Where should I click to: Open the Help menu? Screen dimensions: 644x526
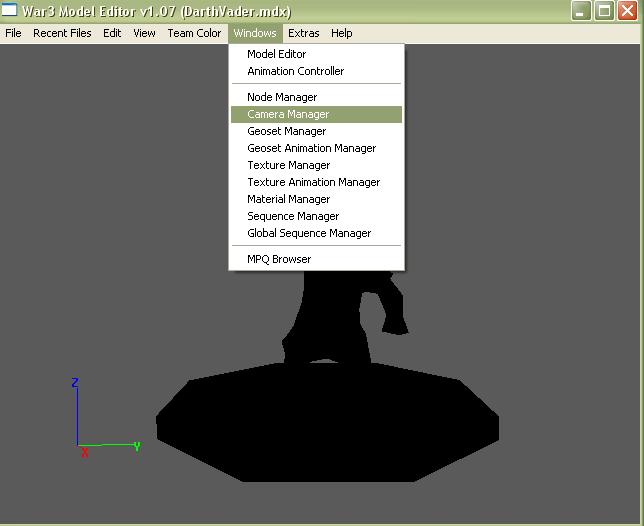click(x=341, y=33)
